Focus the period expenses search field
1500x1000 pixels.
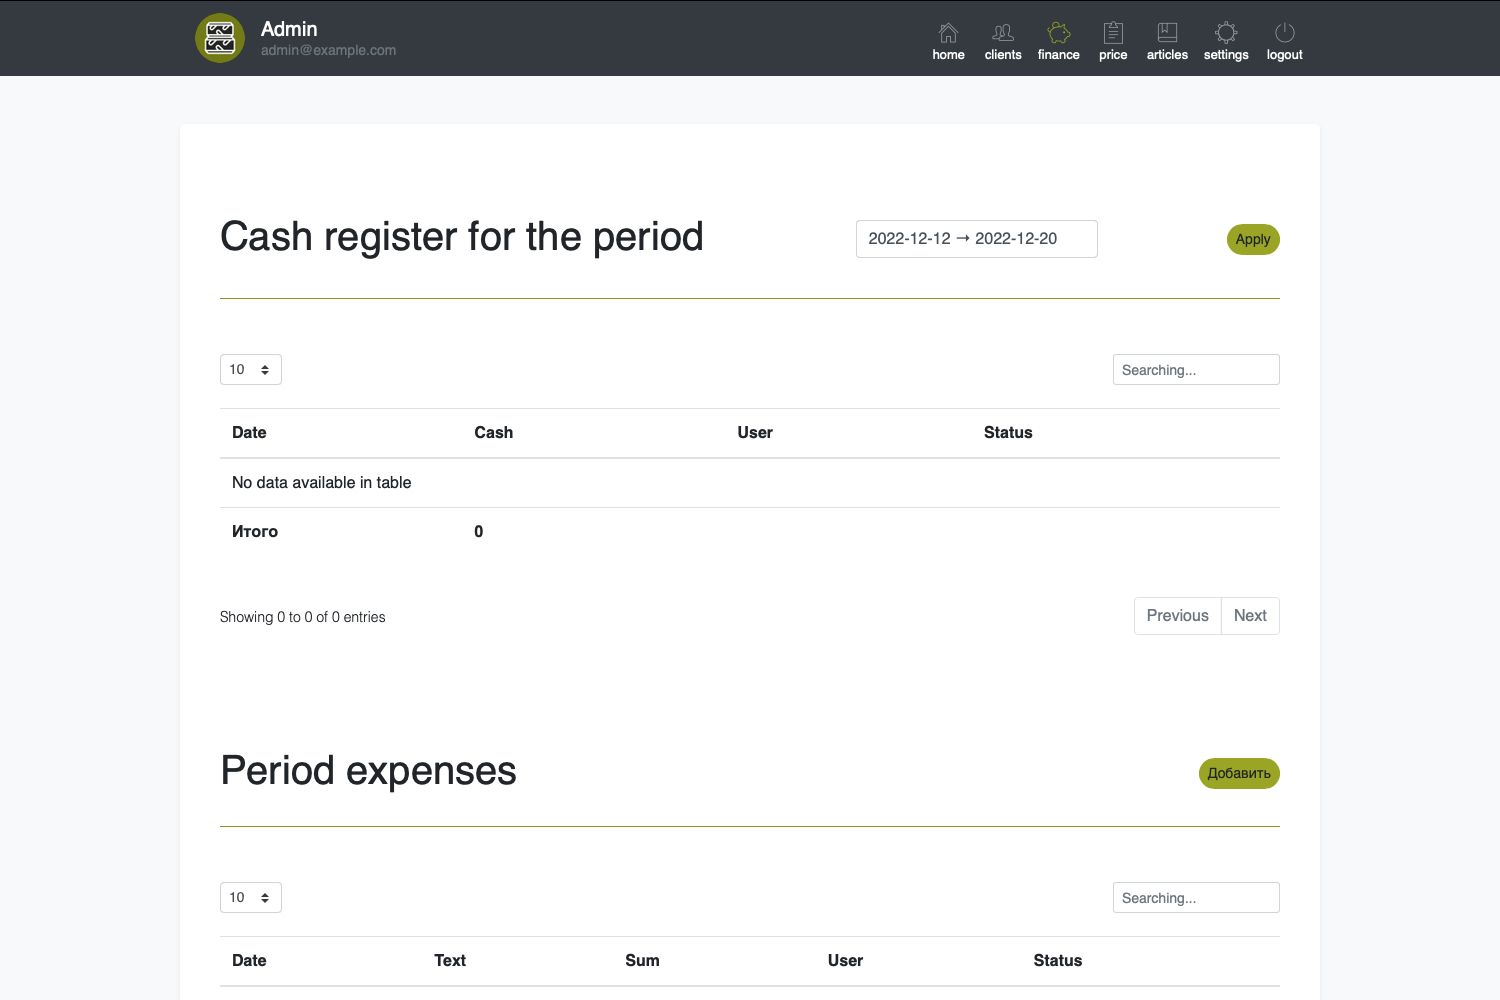coord(1195,898)
